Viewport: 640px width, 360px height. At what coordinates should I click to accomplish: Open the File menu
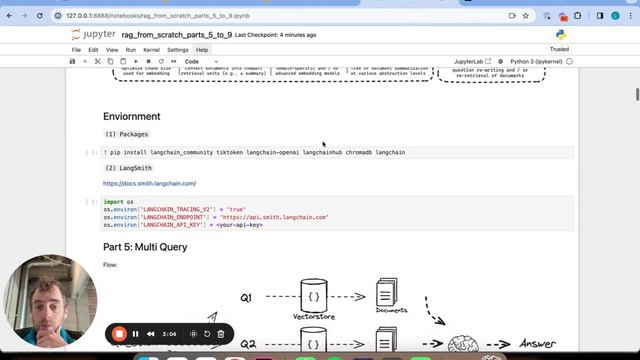(x=76, y=50)
